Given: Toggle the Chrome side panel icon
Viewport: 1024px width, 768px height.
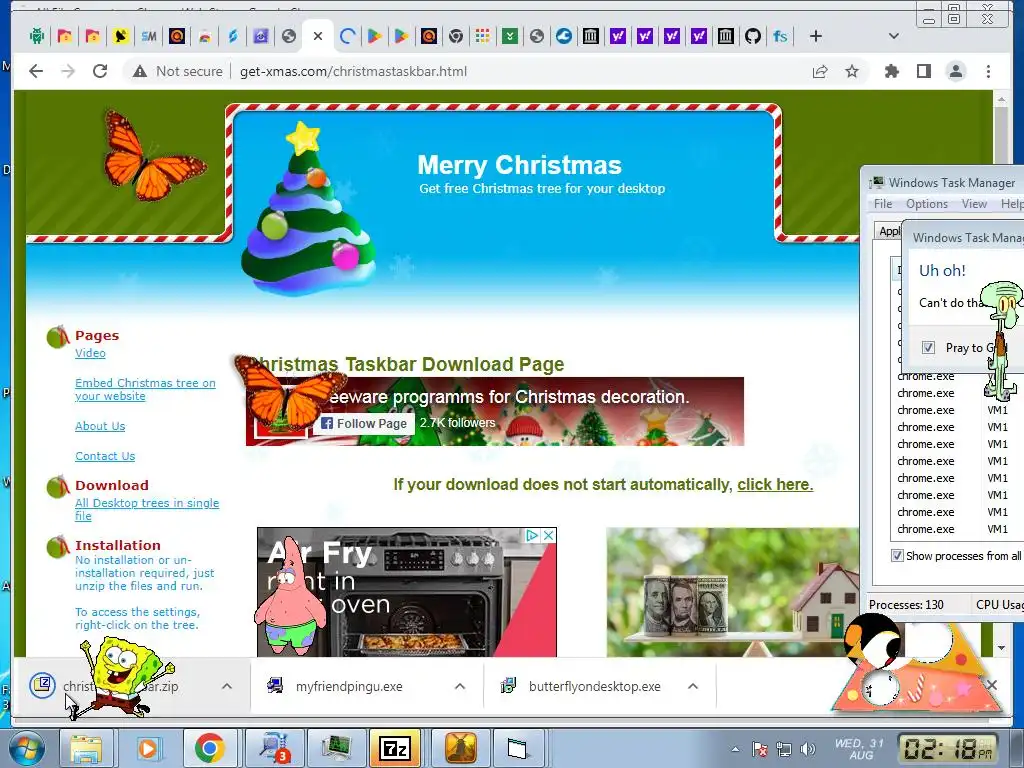Looking at the screenshot, I should click(x=923, y=71).
